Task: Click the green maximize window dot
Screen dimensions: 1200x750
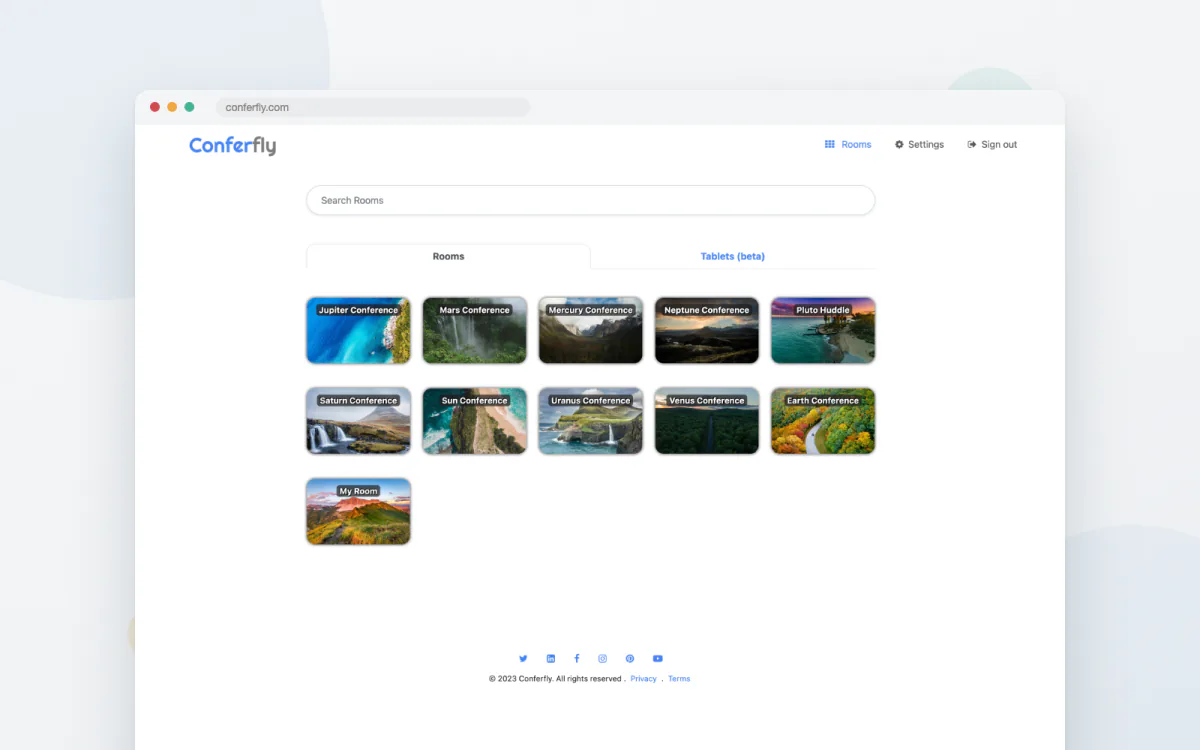Action: (x=189, y=107)
